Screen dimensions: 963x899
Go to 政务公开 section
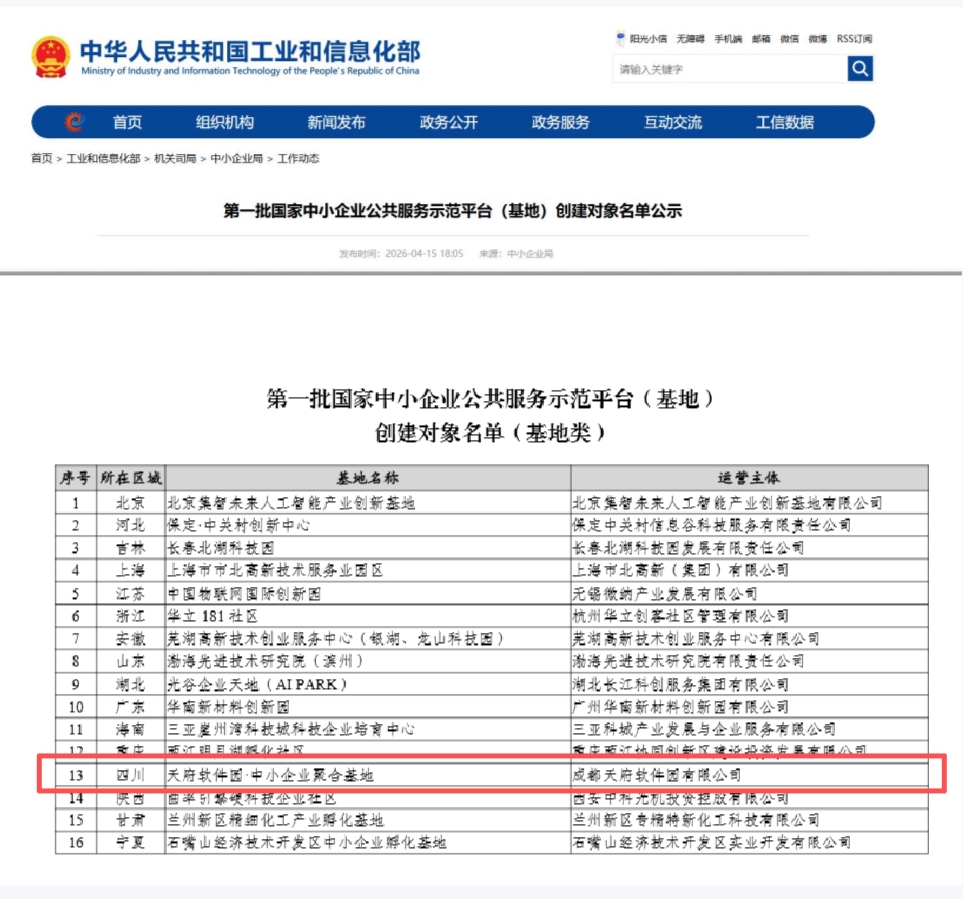tap(449, 122)
